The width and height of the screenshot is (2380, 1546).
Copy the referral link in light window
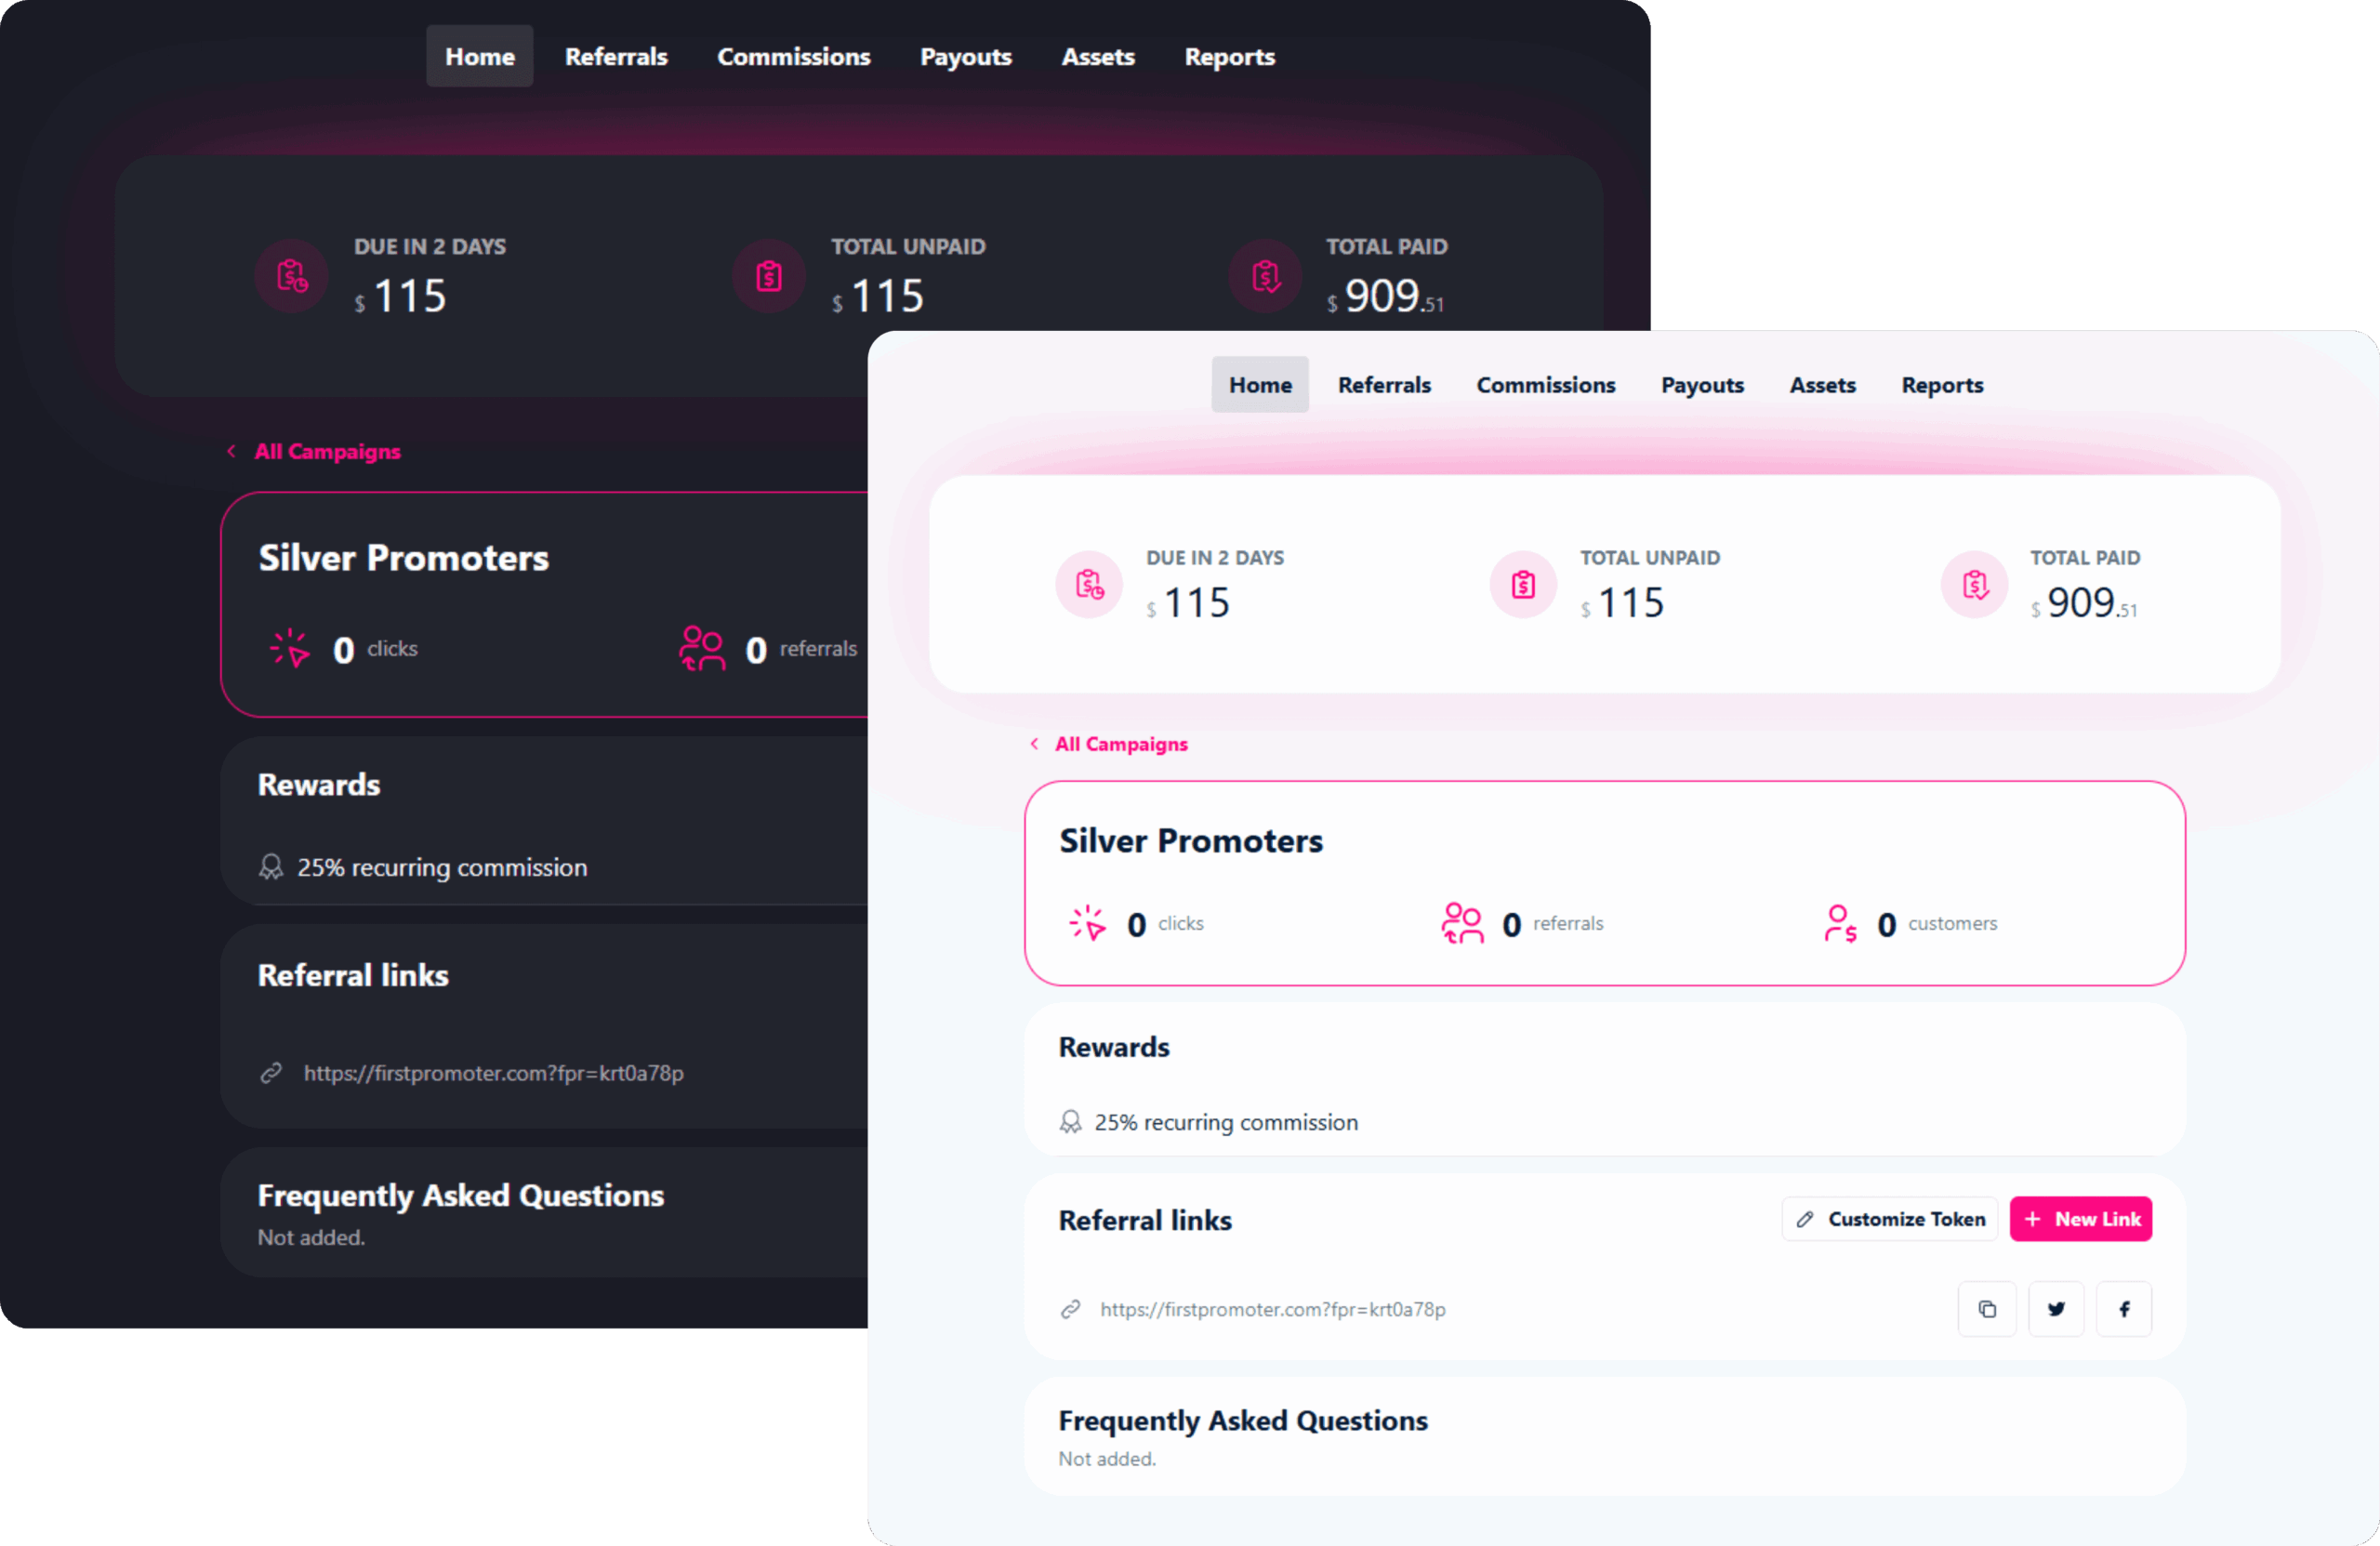pos(1986,1309)
